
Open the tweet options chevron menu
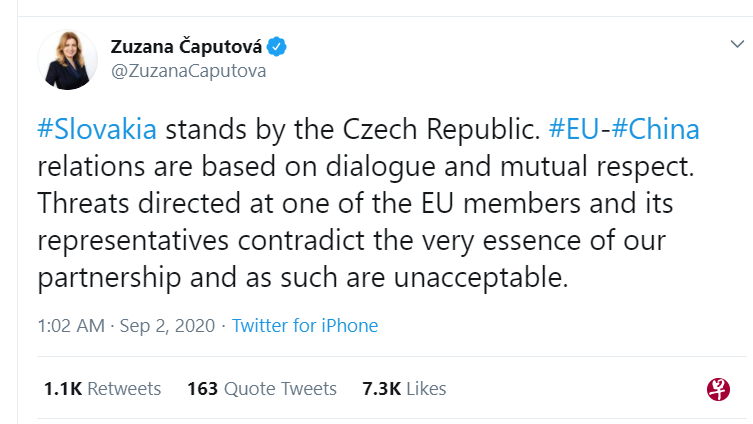(x=735, y=46)
